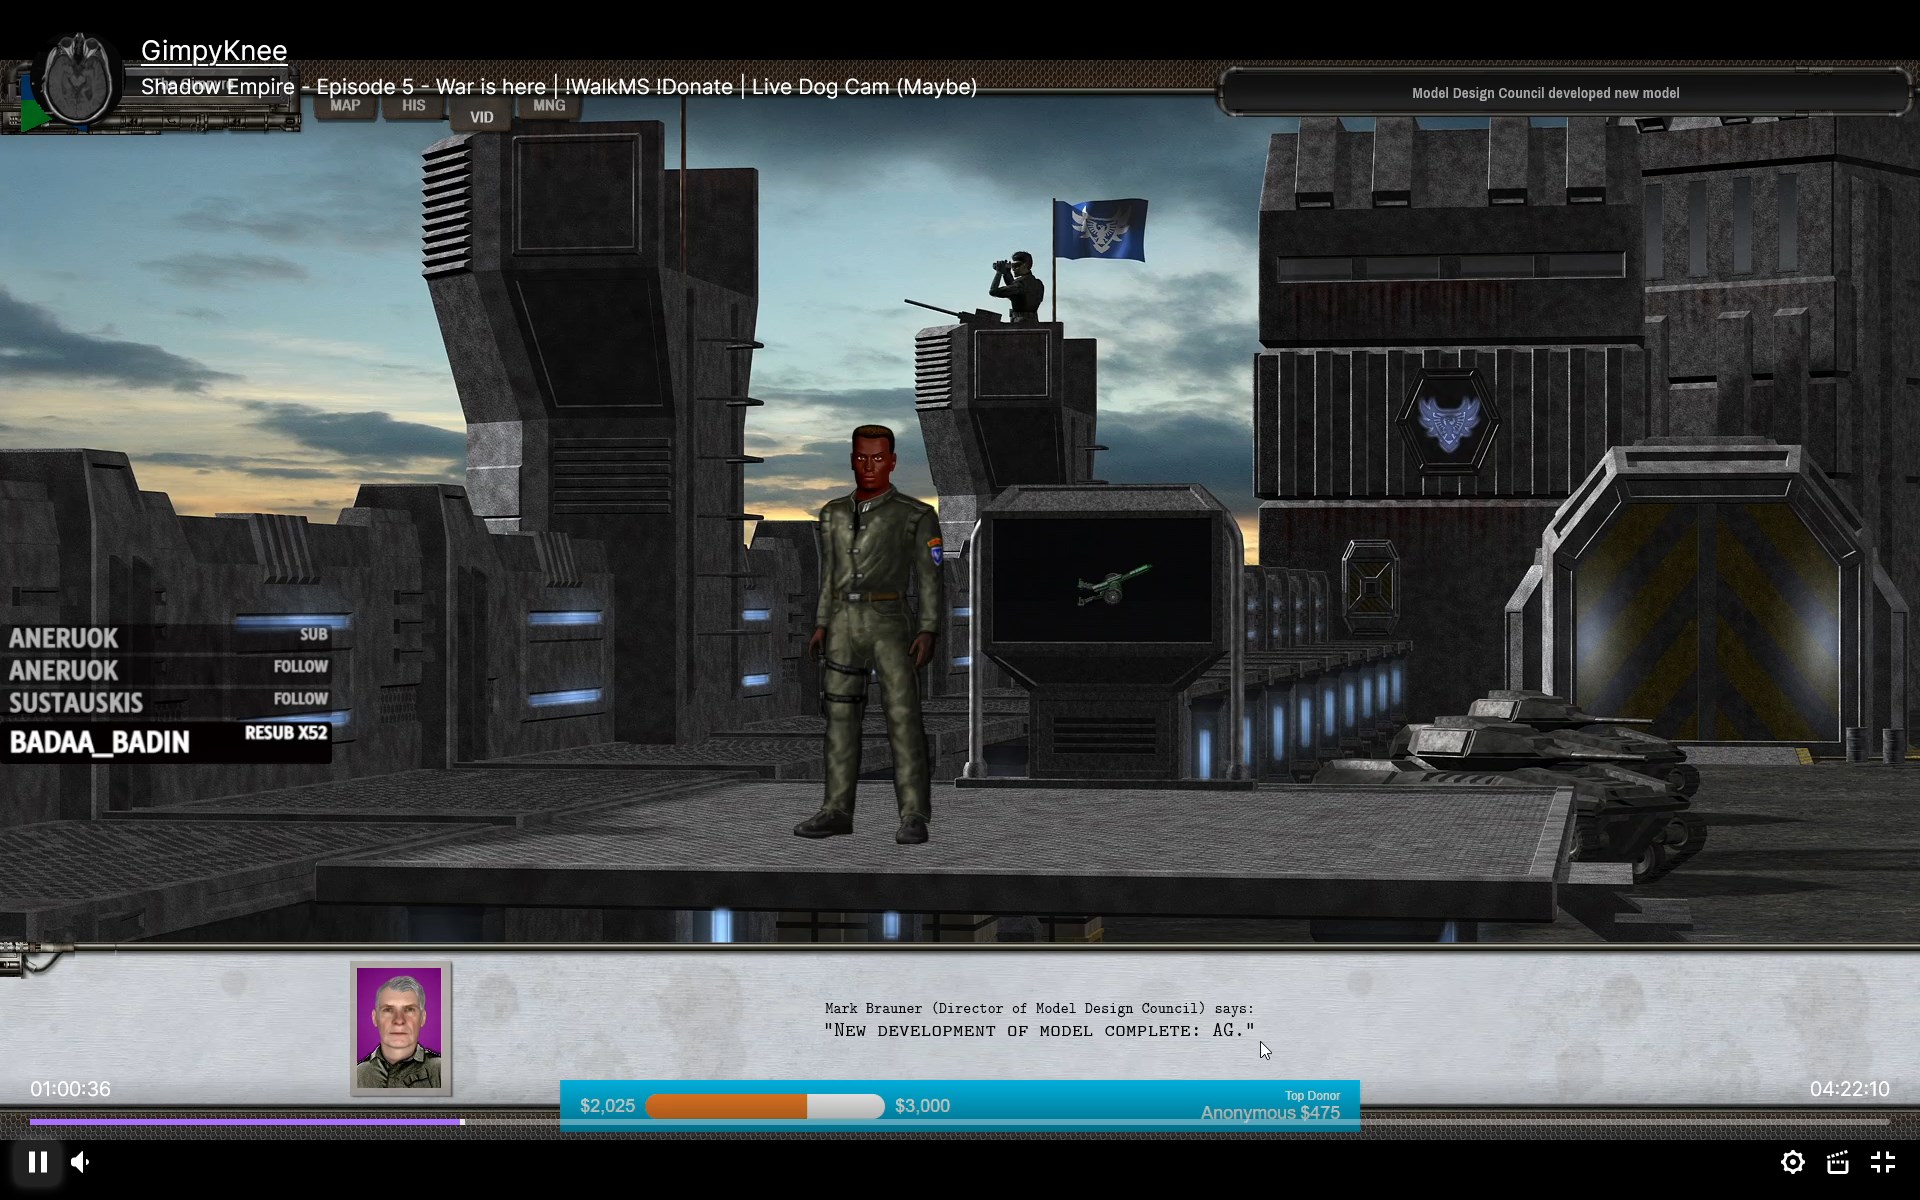Click the BADAA_BADIN resub alert
This screenshot has width=1920, height=1200.
[166, 742]
